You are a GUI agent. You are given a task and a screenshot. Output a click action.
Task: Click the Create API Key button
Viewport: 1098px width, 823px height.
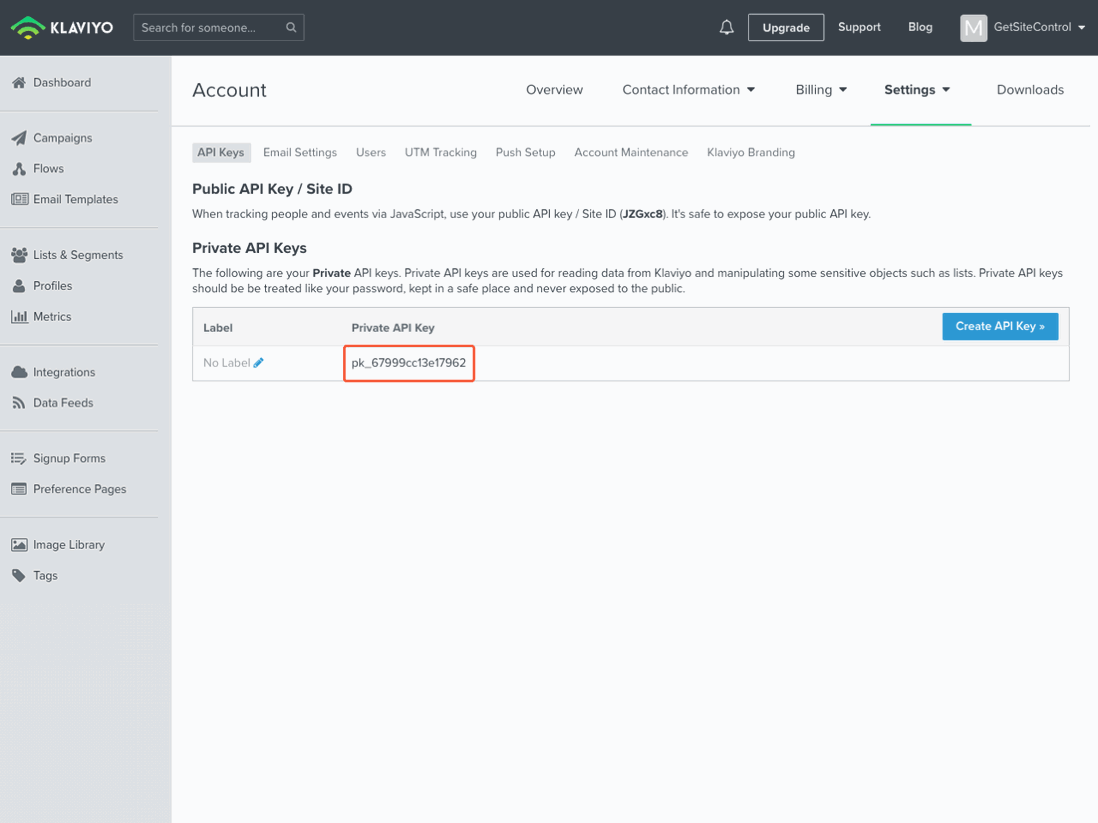pyautogui.click(x=999, y=326)
